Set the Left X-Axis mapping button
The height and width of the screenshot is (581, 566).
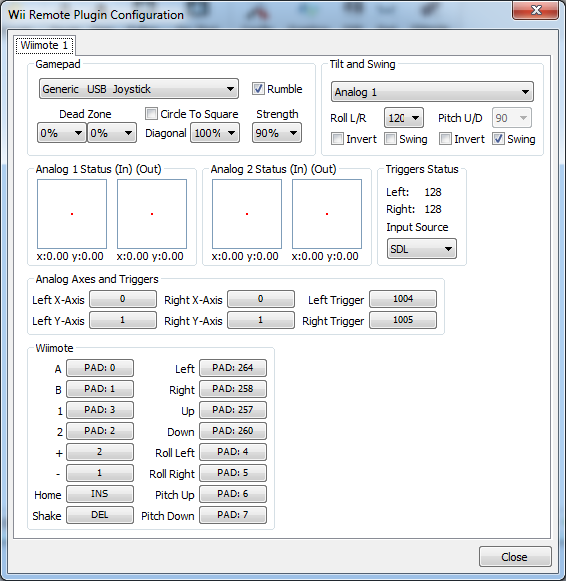[x=123, y=299]
